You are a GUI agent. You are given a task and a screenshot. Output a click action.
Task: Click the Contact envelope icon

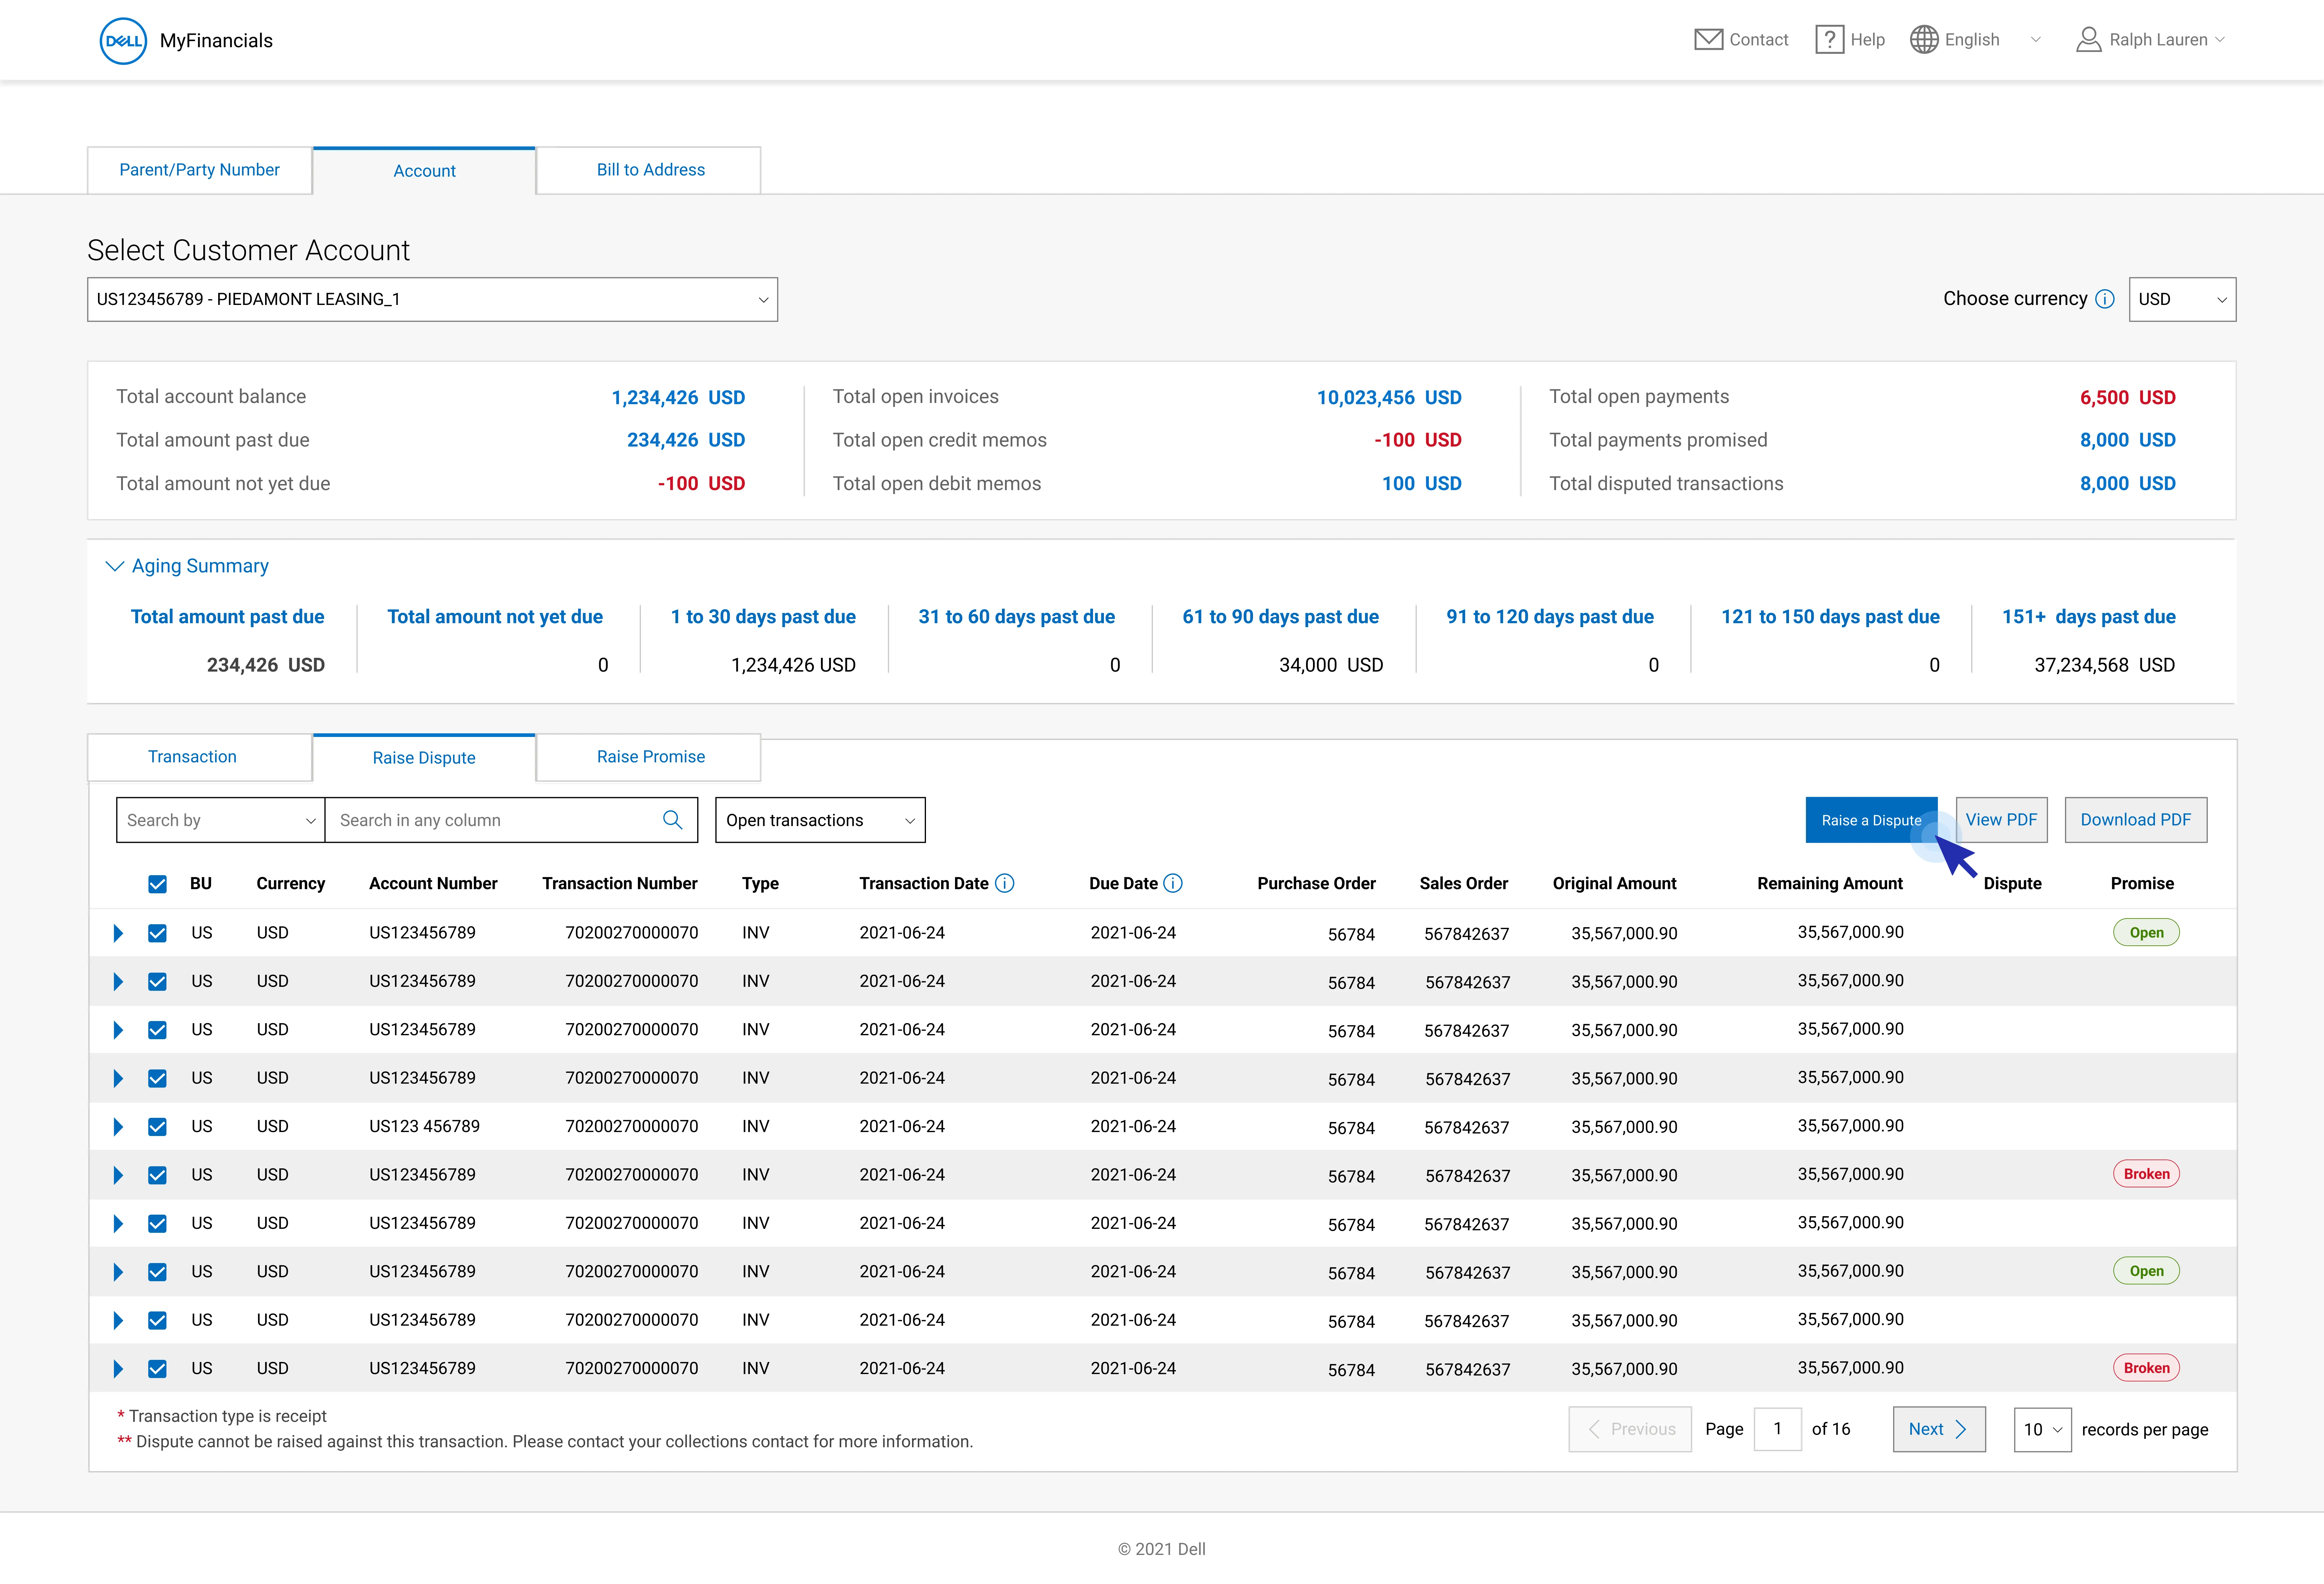point(1708,40)
